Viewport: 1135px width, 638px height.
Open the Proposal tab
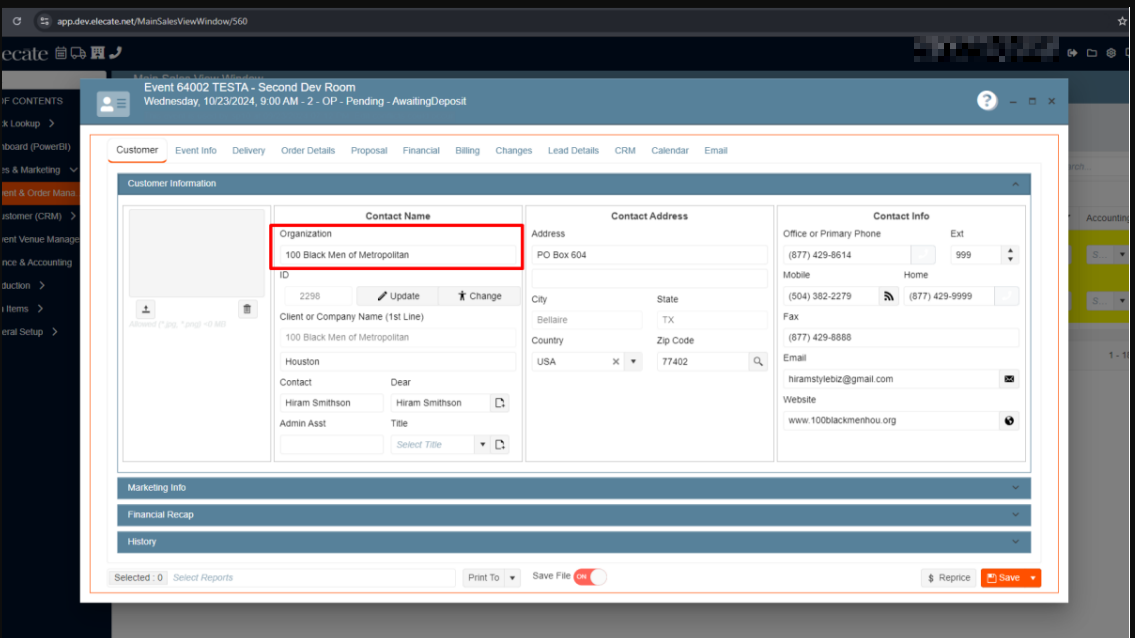[x=369, y=151]
